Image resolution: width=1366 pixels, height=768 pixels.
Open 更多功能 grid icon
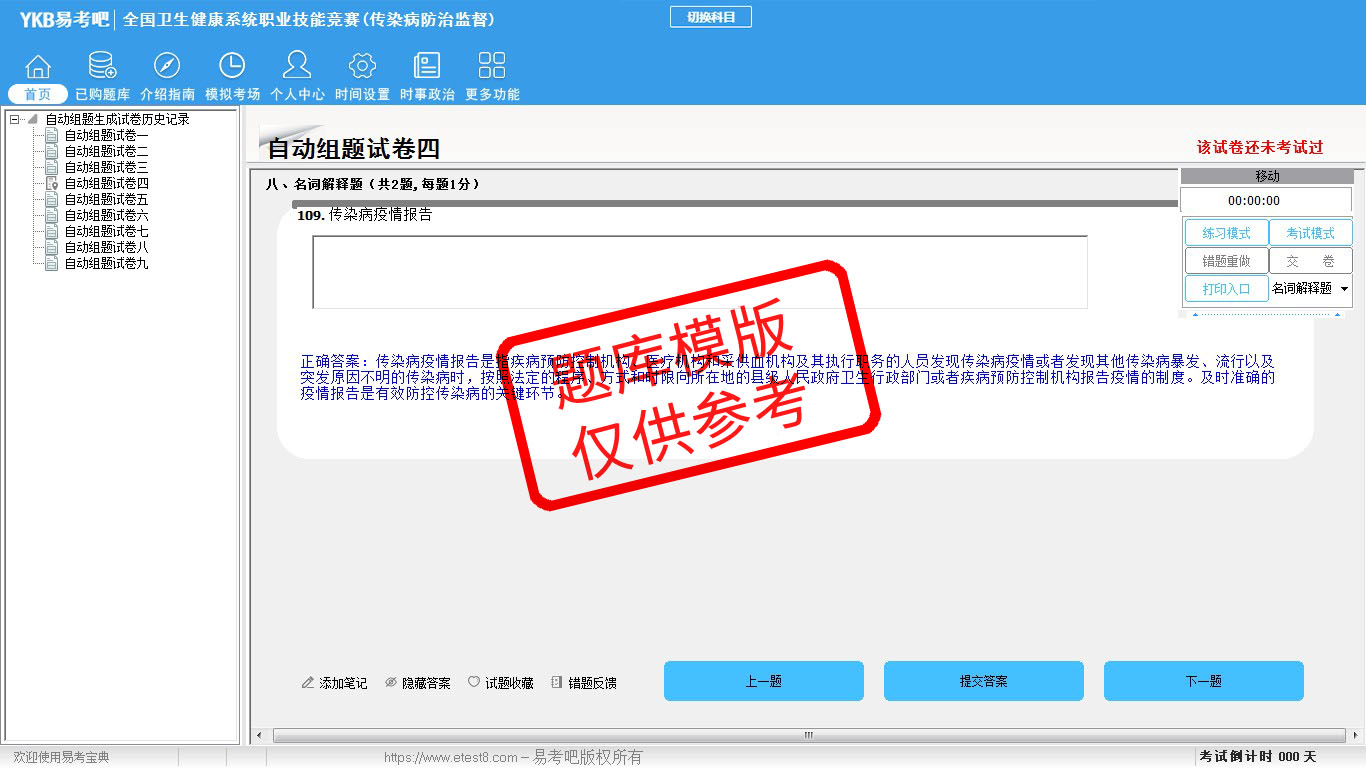[x=492, y=66]
